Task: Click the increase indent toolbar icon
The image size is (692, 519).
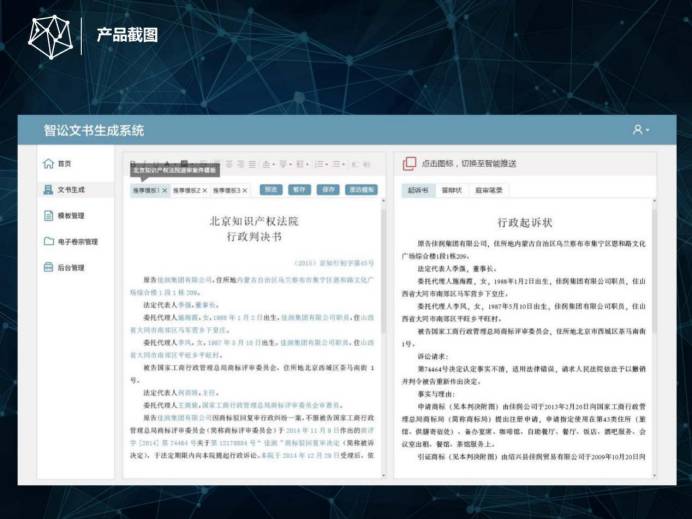Action: tap(367, 164)
